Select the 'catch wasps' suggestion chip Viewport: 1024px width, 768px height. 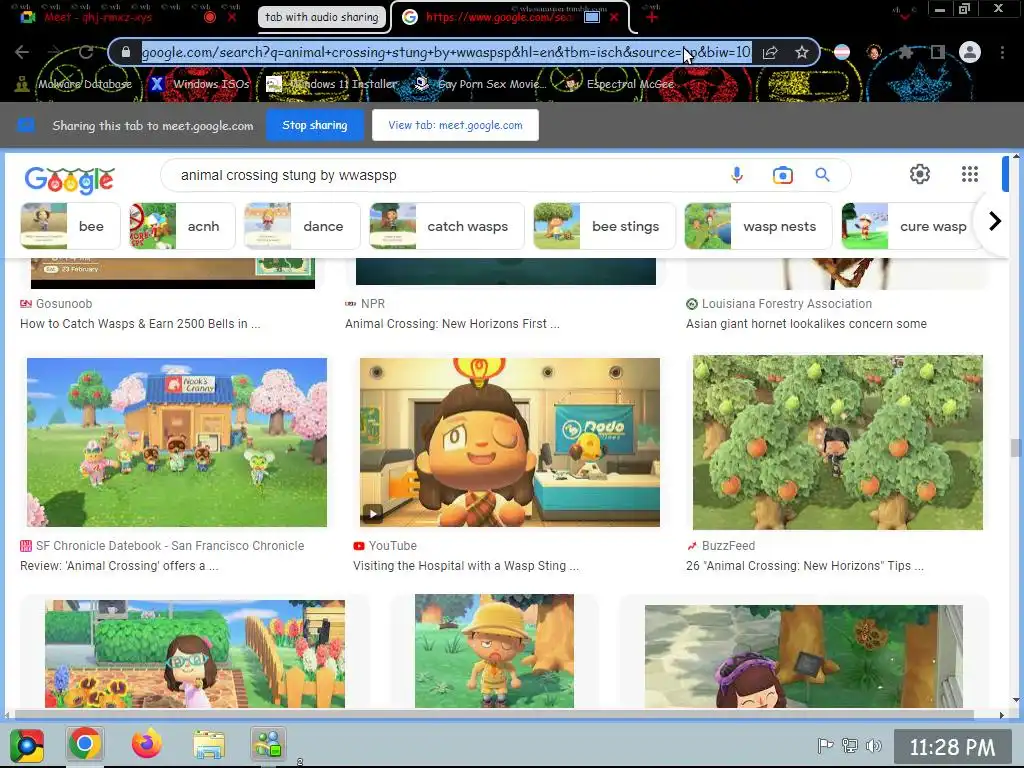pos(447,226)
